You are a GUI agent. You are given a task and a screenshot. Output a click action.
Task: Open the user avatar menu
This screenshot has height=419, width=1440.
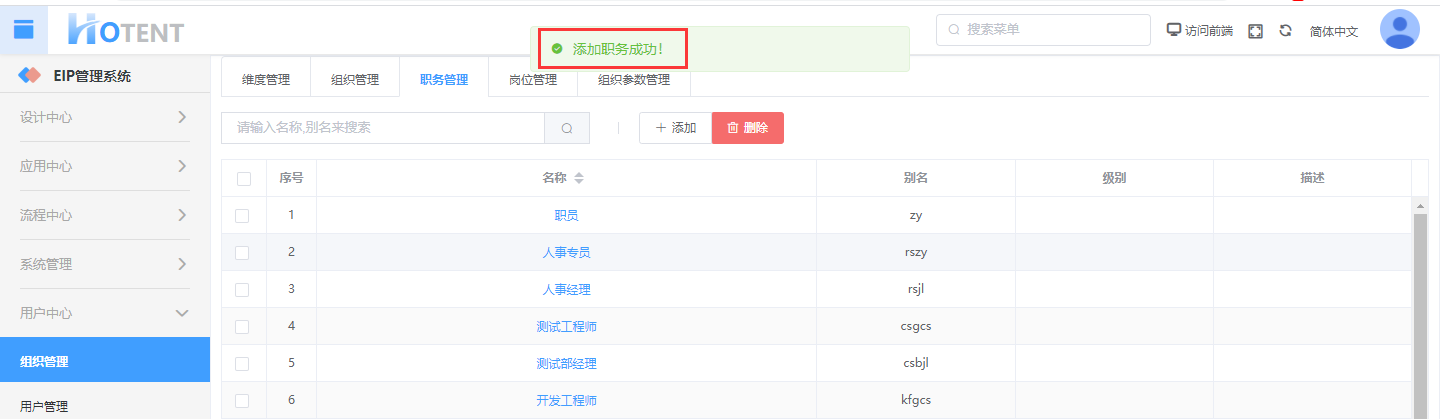1399,29
